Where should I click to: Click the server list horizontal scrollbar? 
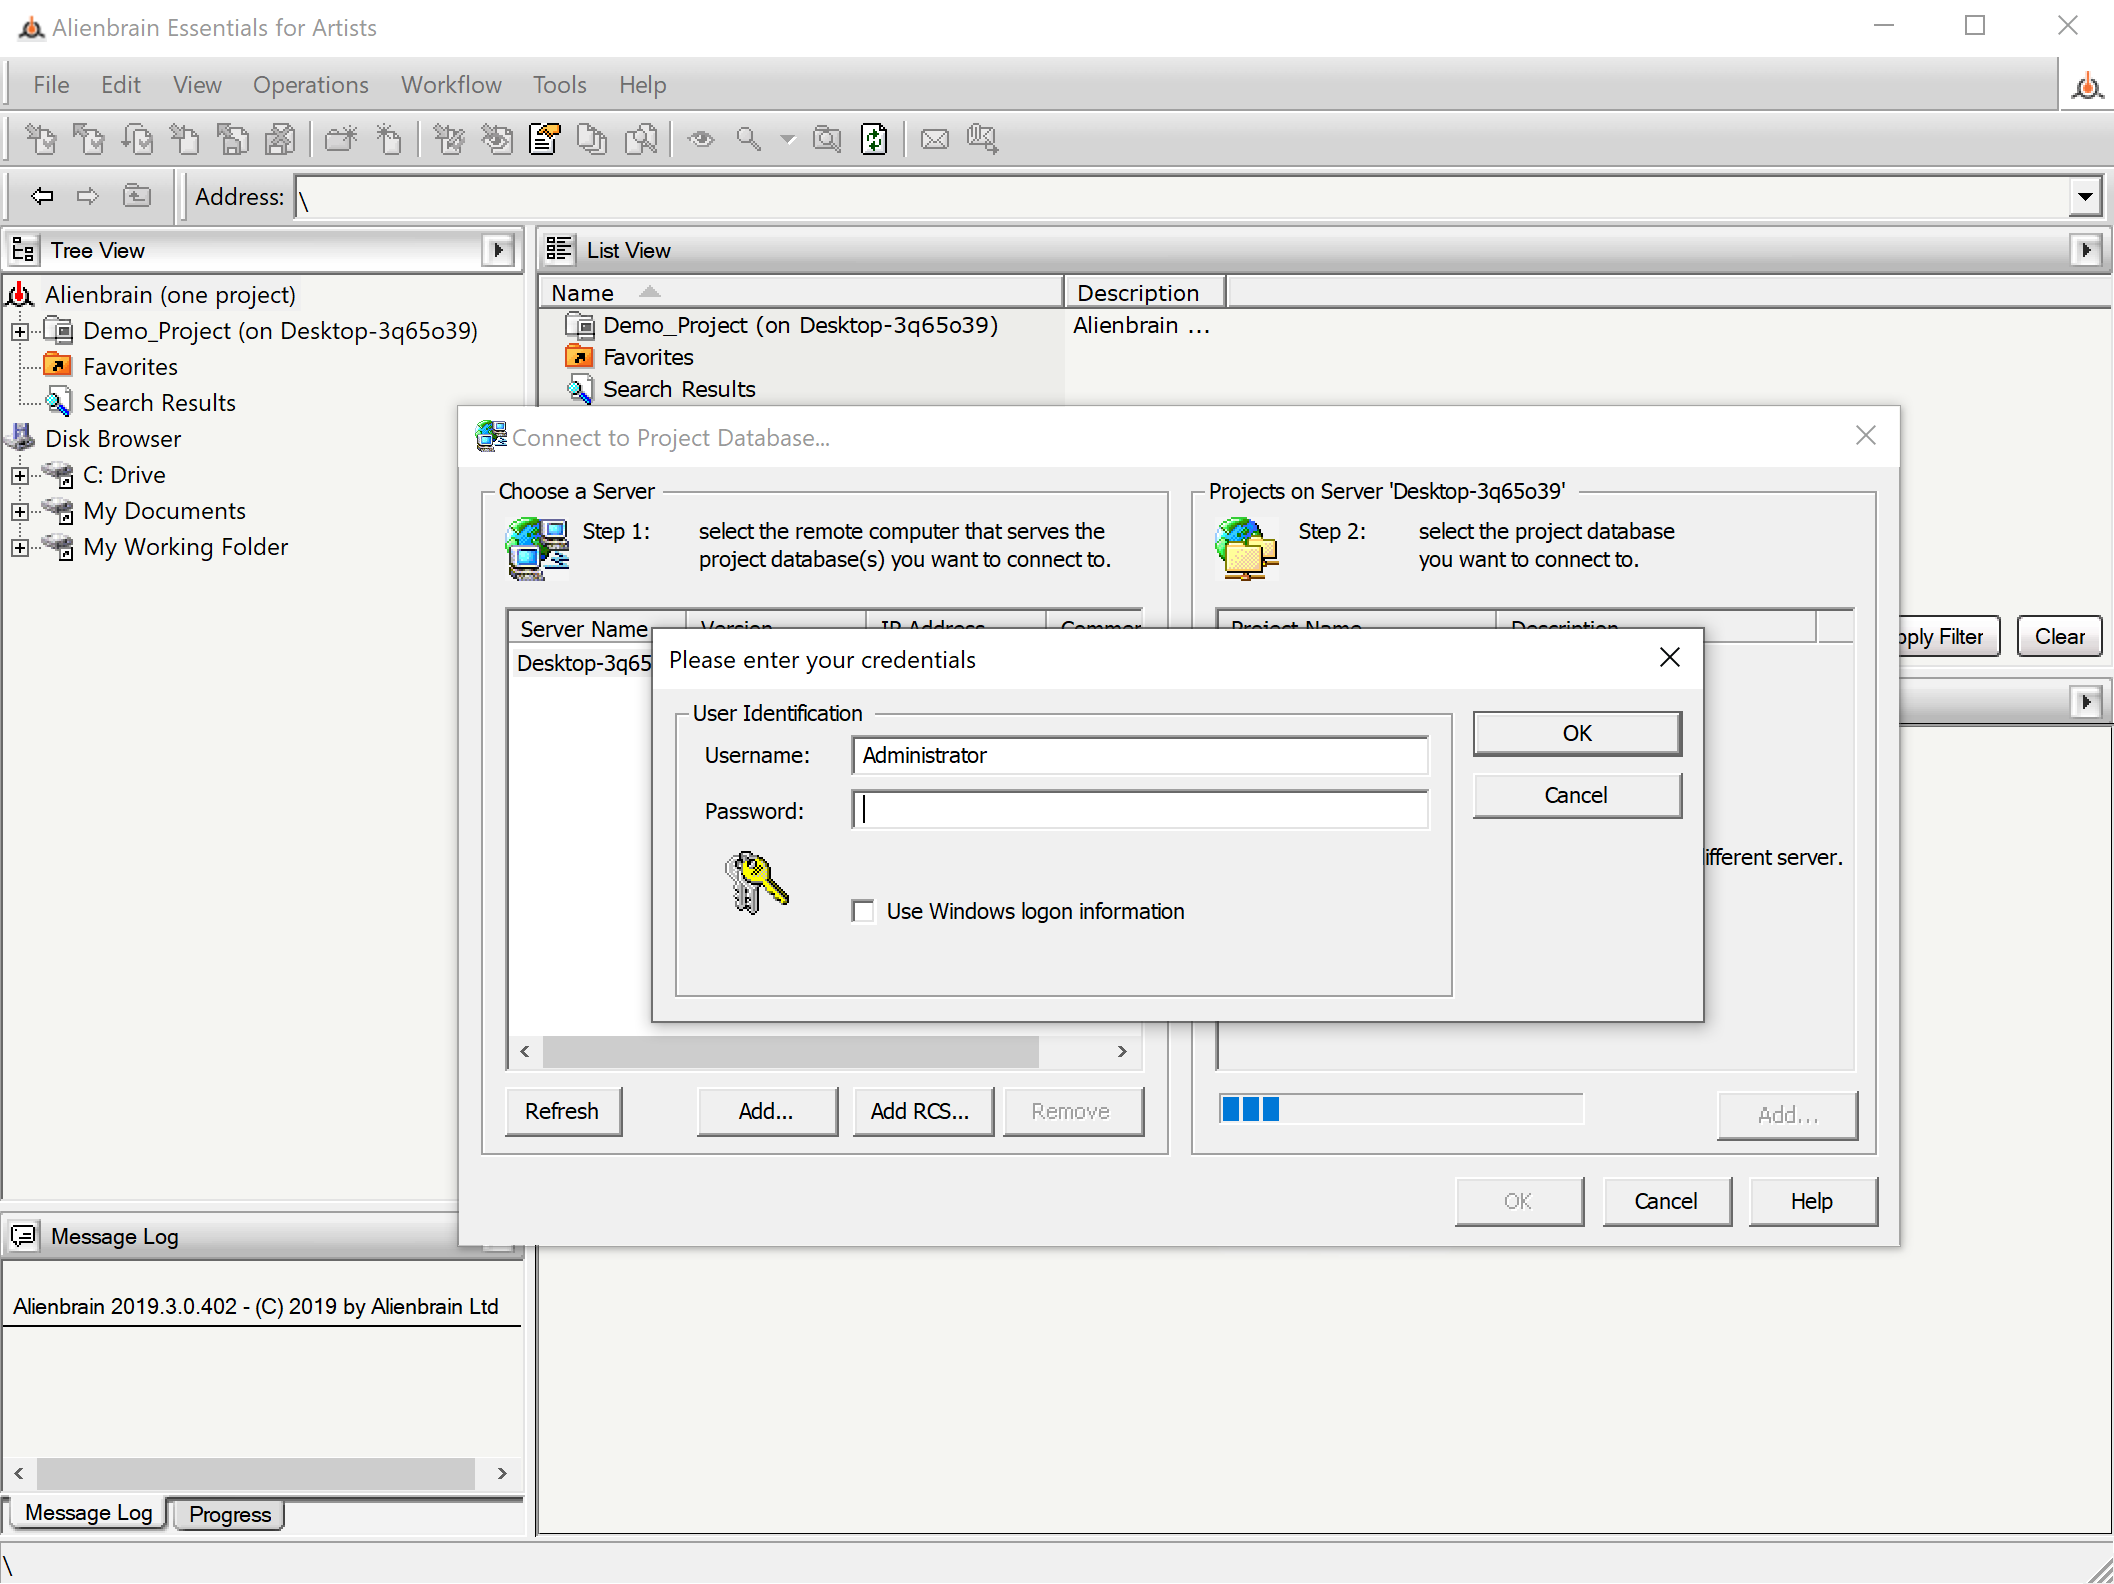pos(790,1051)
